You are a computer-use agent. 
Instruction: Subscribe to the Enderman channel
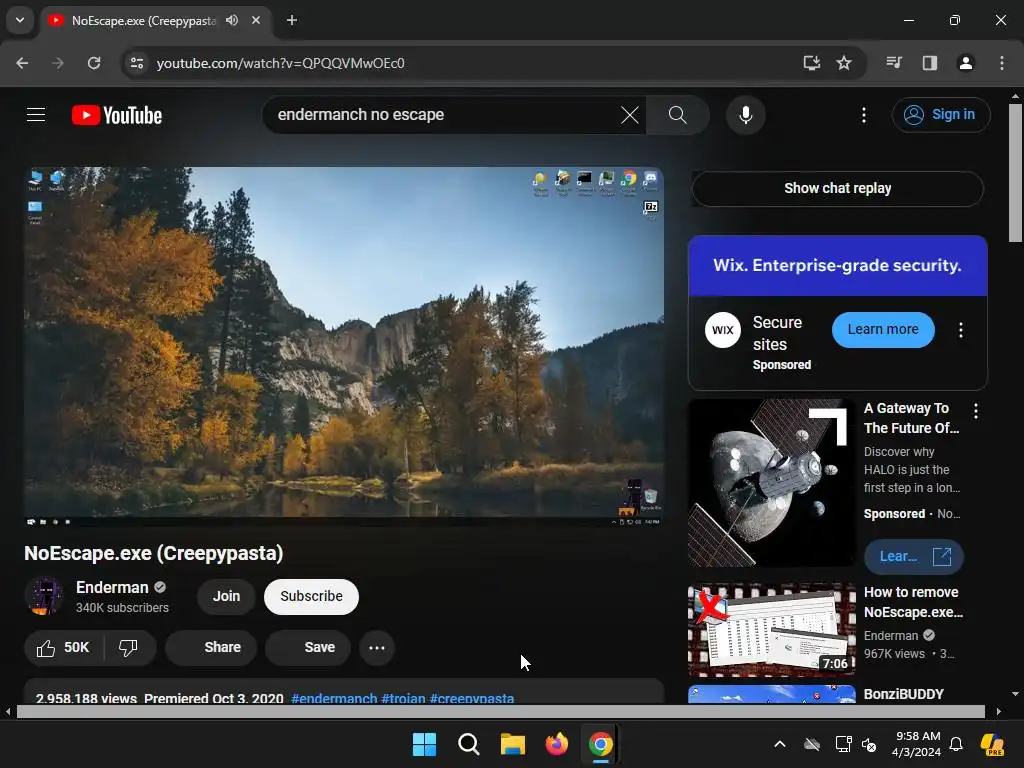(311, 596)
